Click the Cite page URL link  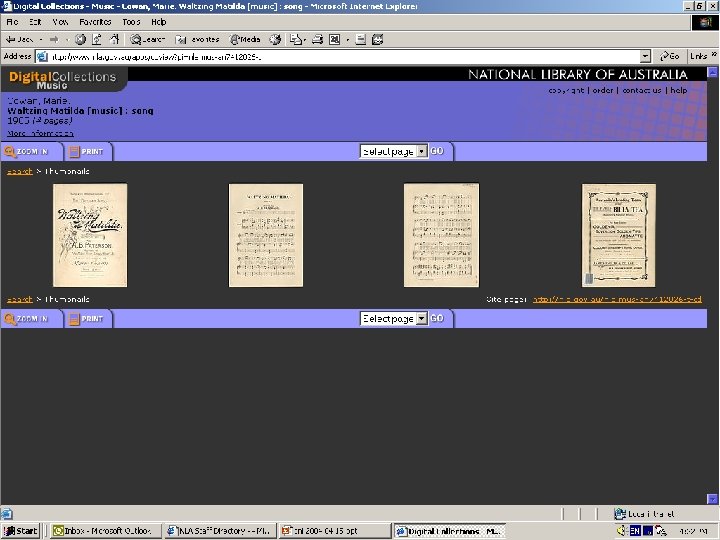coord(617,299)
